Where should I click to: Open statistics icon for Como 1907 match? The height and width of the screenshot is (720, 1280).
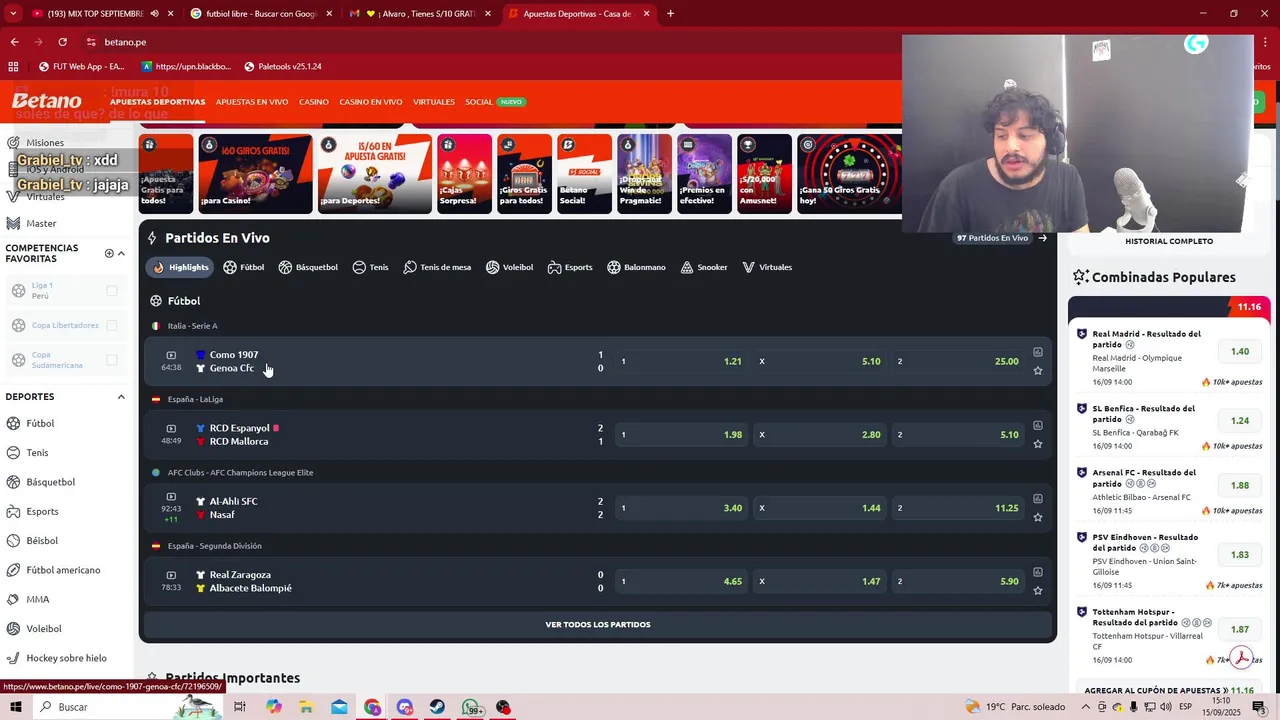click(x=1038, y=352)
